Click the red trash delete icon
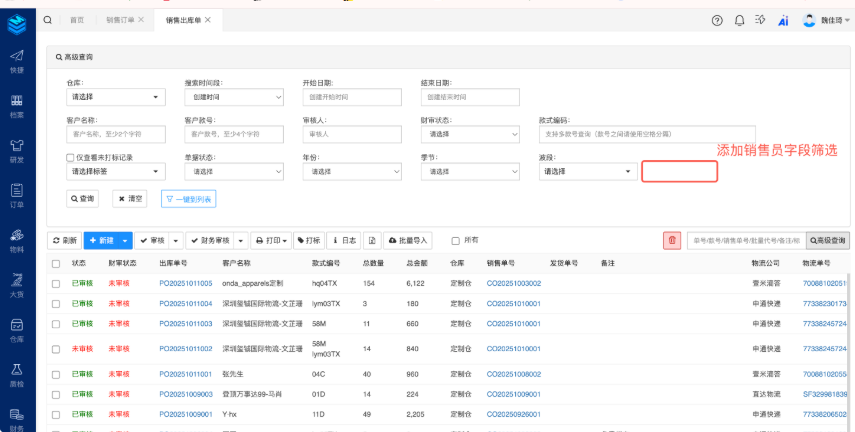Image resolution: width=855 pixels, height=432 pixels. 672,240
